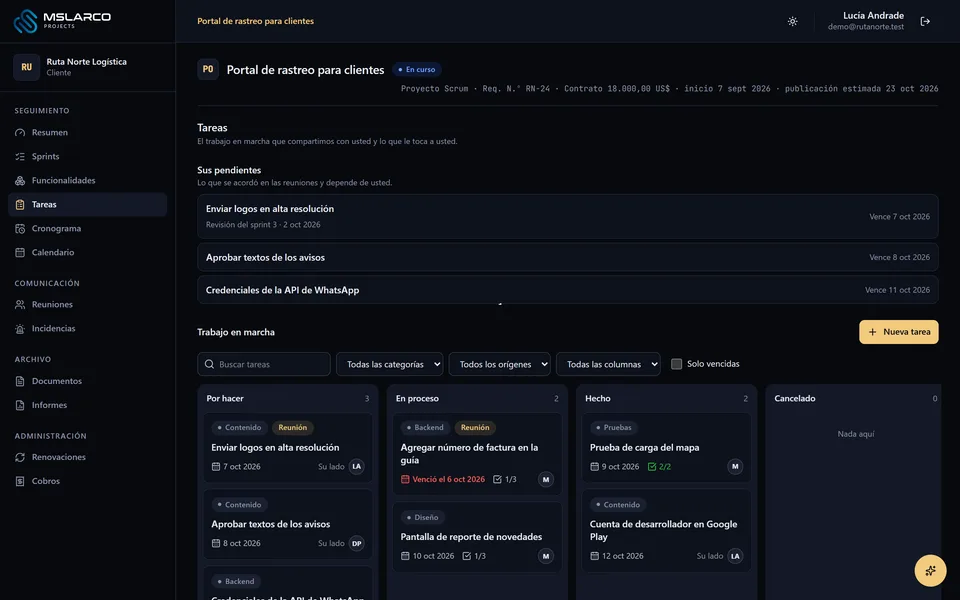Viewport: 960px width, 600px height.
Task: Click the Cobros receipt icon
Action: (x=20, y=481)
